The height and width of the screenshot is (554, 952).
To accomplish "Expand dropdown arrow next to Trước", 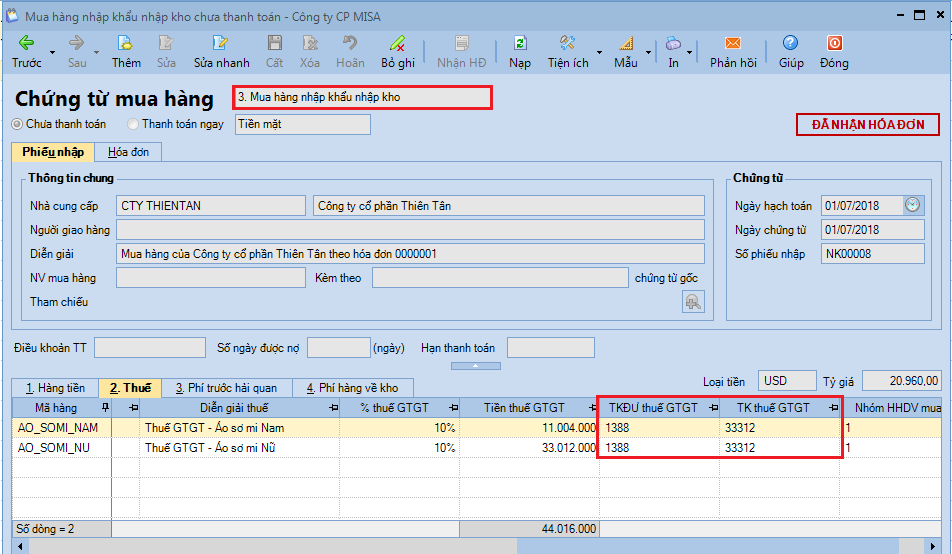I will [x=52, y=52].
